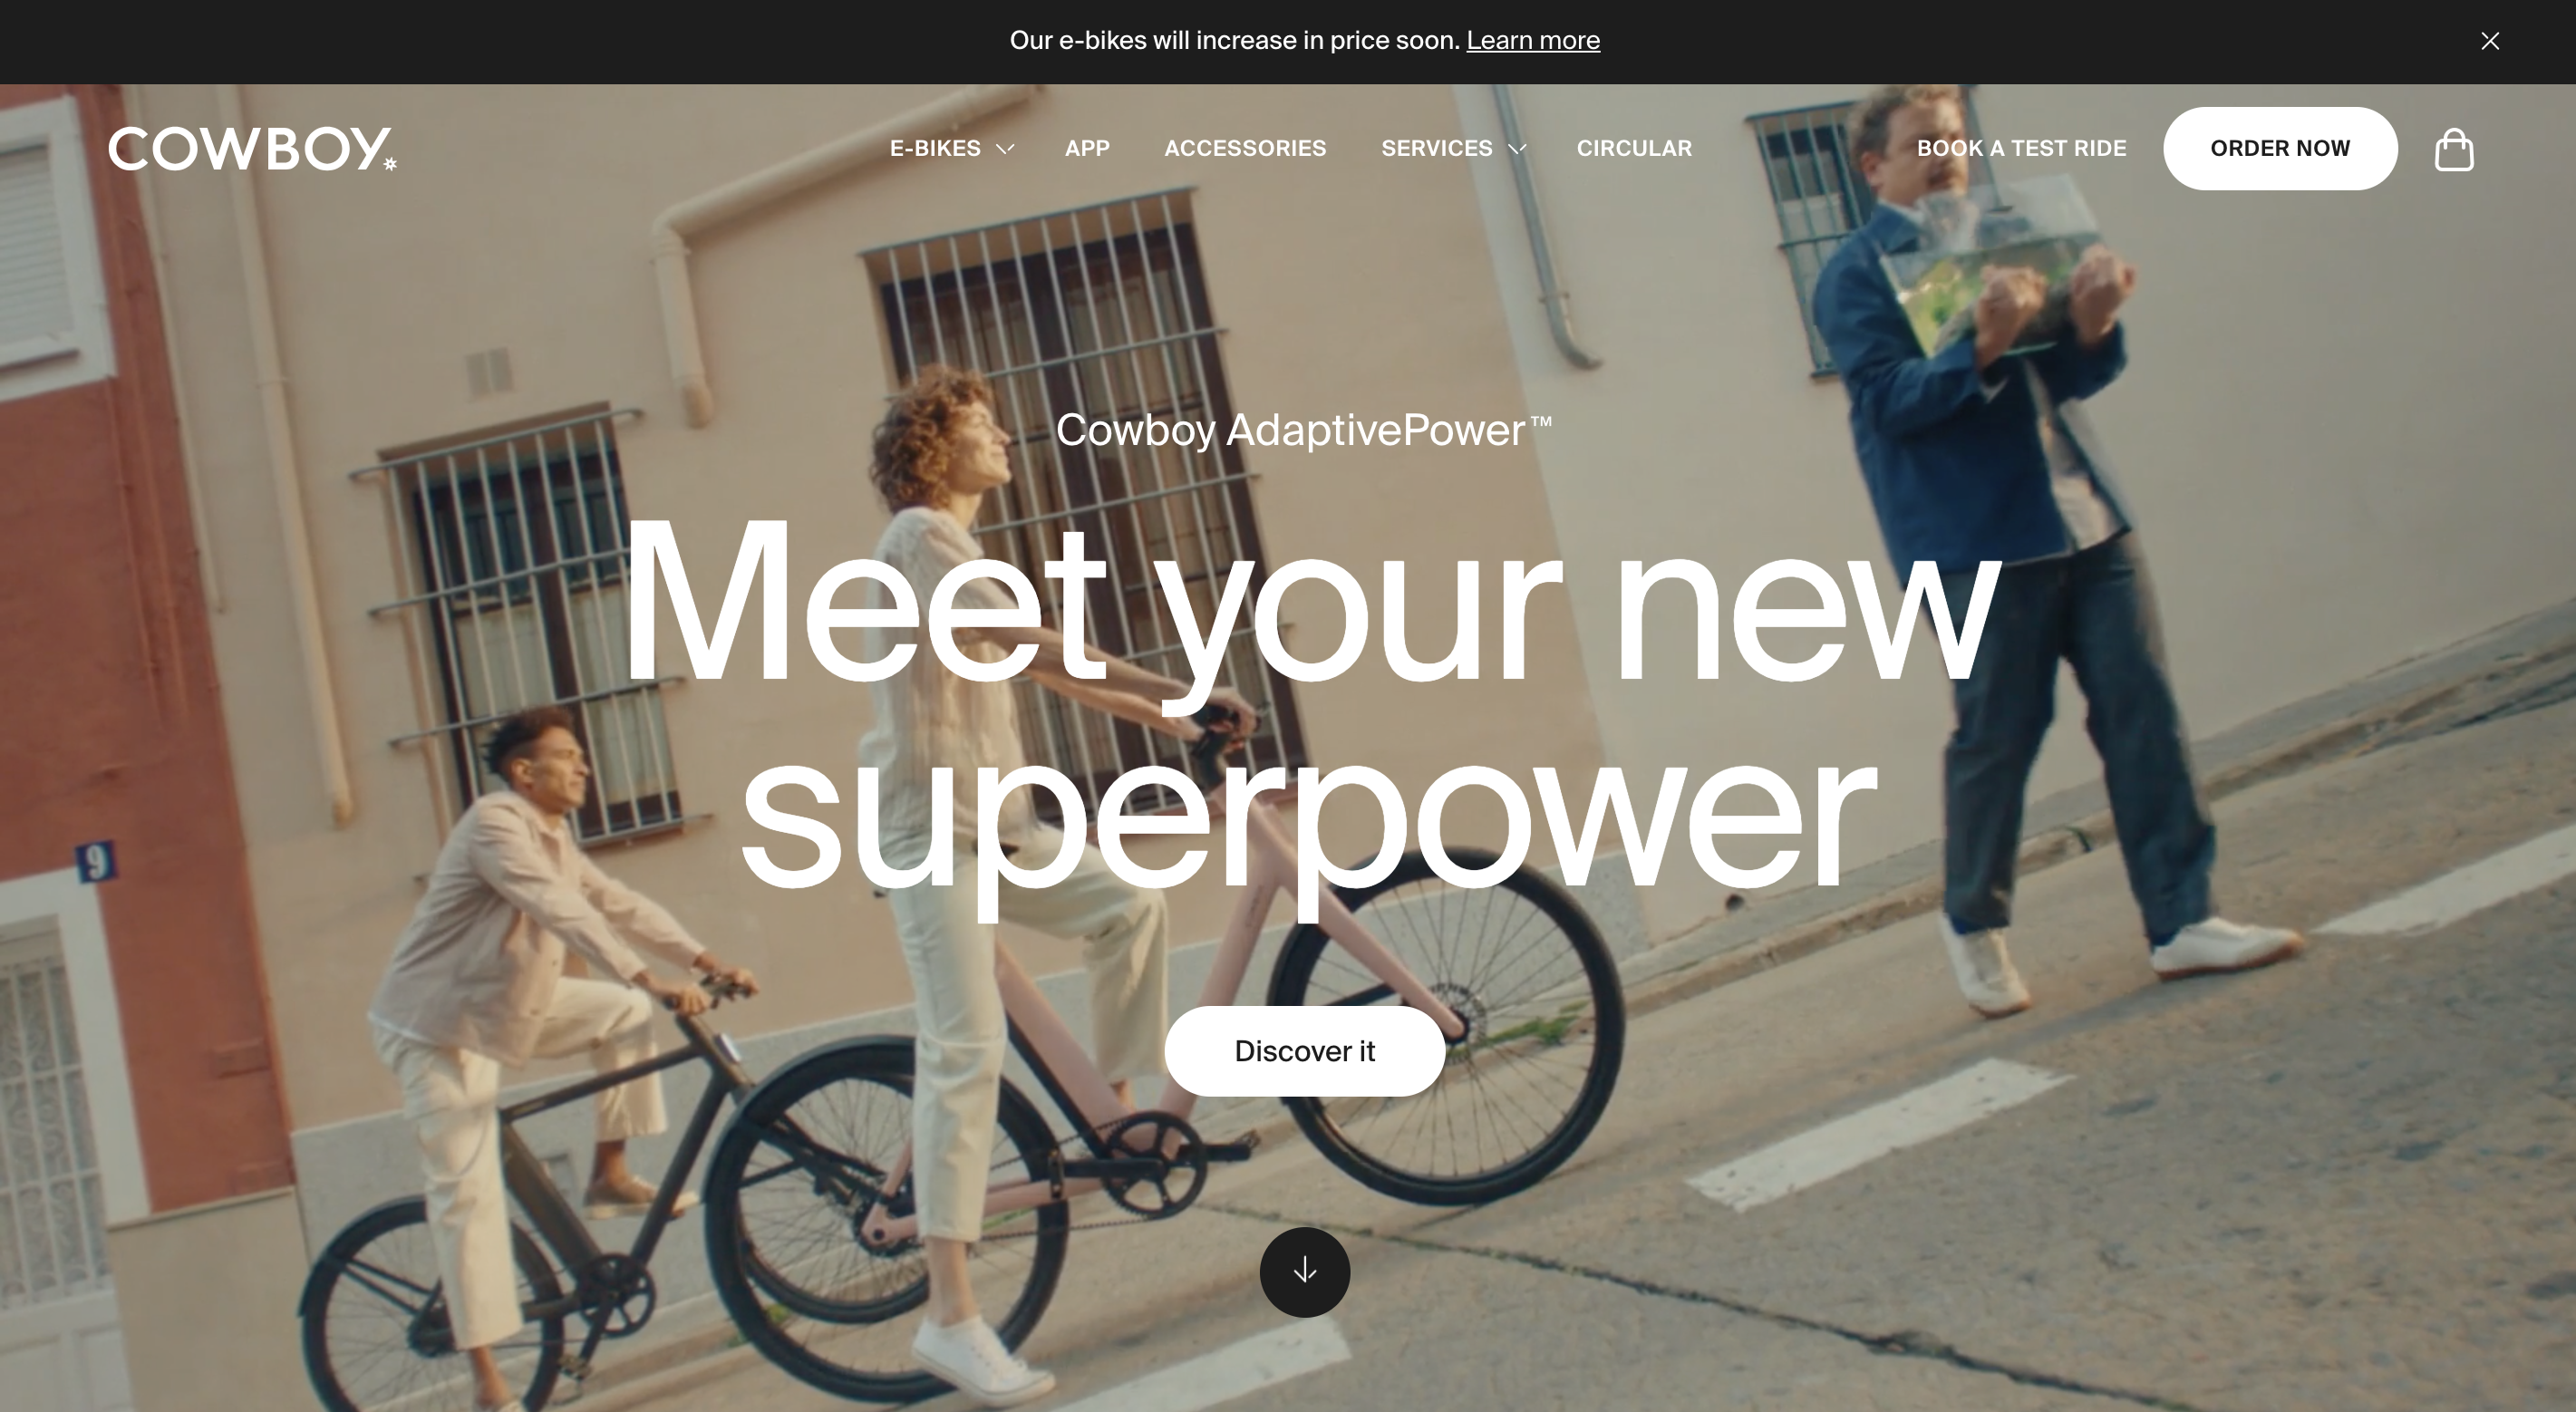Click the scroll-down arrow circle button

click(x=1304, y=1272)
